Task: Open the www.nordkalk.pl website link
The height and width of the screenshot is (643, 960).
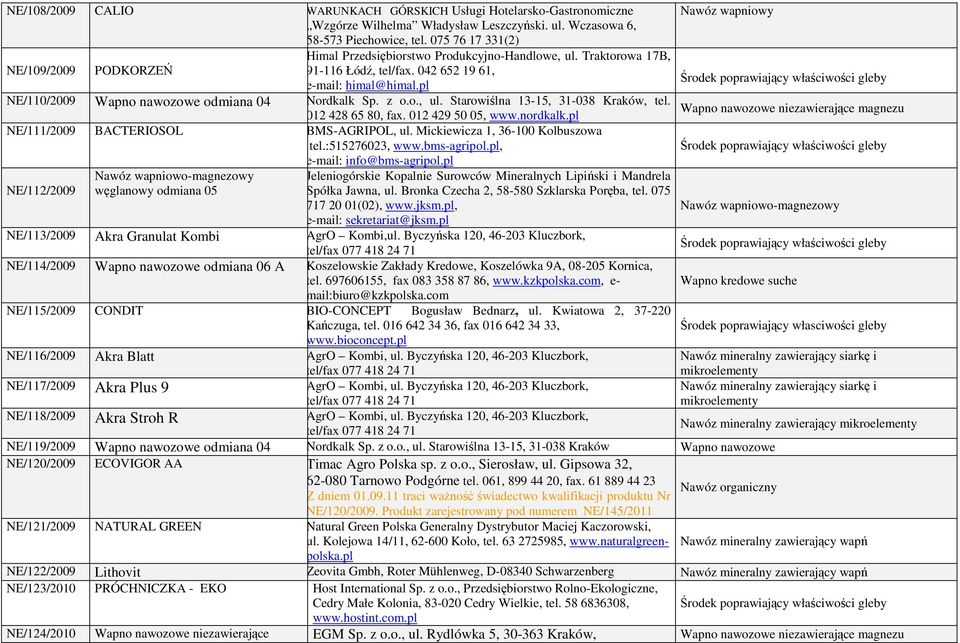Action: pos(534,116)
